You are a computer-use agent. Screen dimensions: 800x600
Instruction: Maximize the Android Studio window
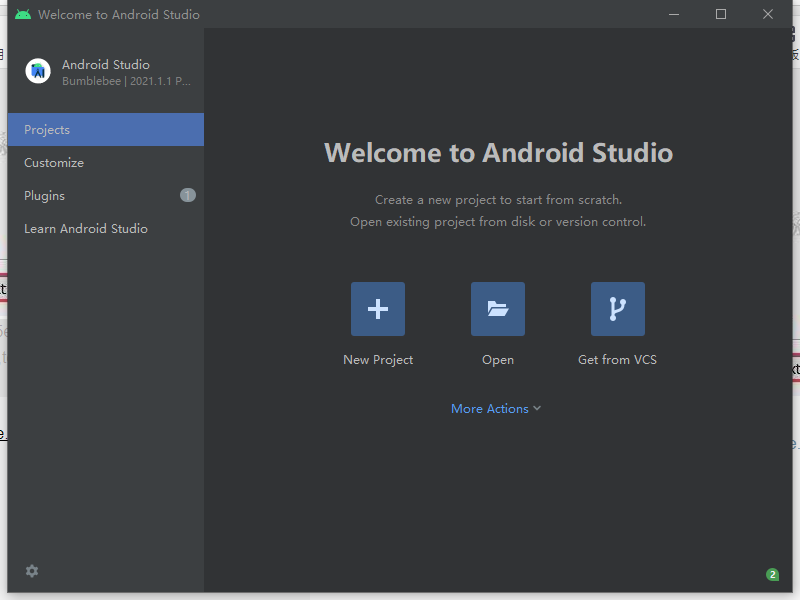(721, 14)
